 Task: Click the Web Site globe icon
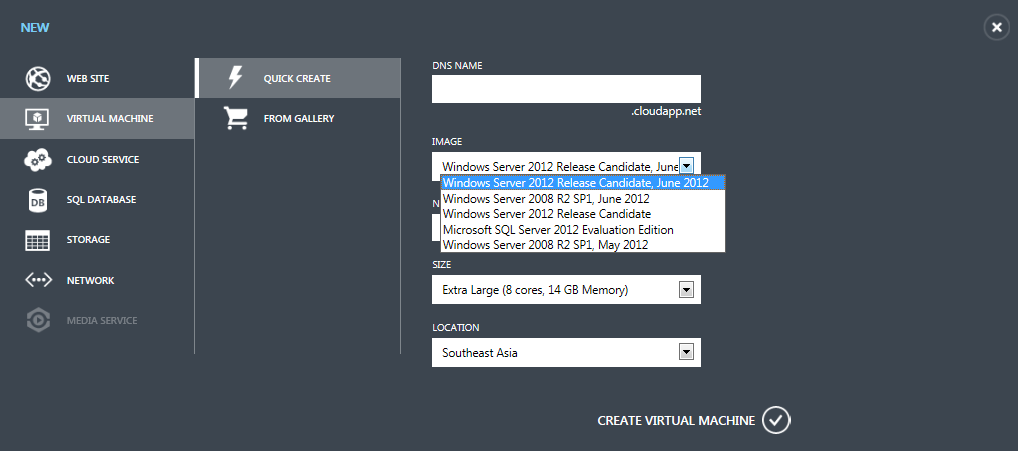pyautogui.click(x=38, y=79)
